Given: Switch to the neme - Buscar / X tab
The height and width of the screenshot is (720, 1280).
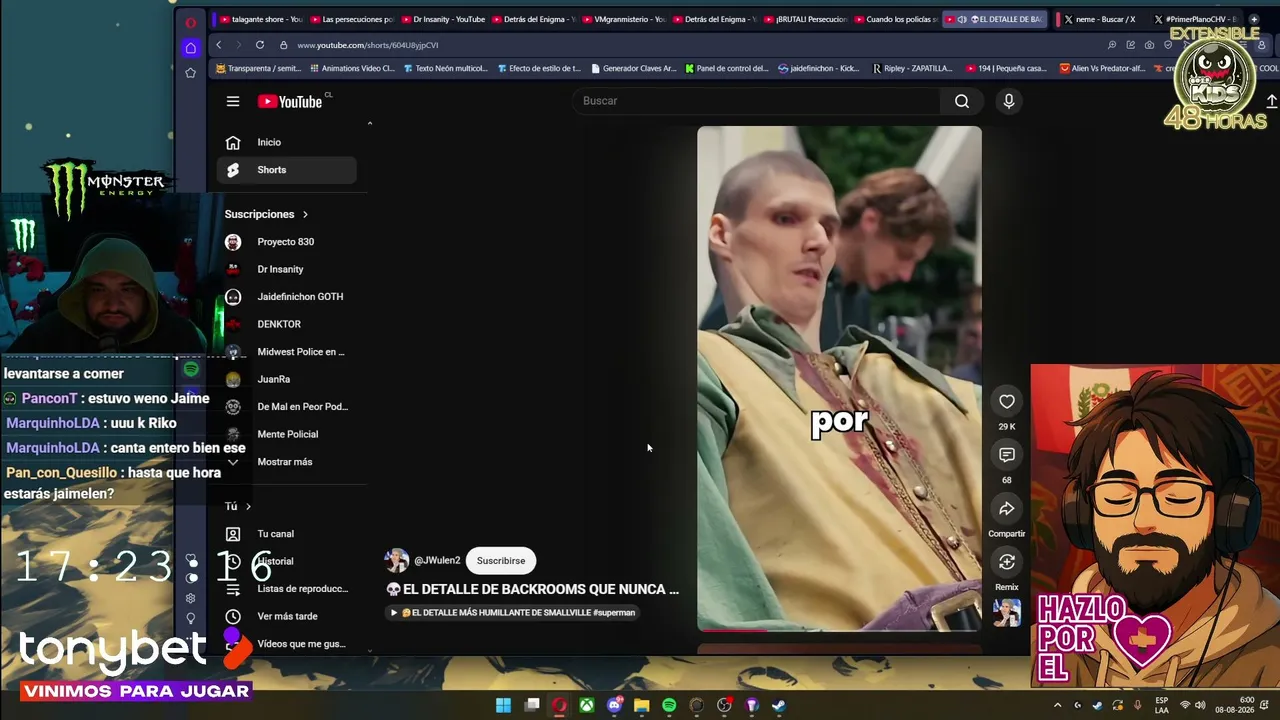Looking at the screenshot, I should [1100, 19].
